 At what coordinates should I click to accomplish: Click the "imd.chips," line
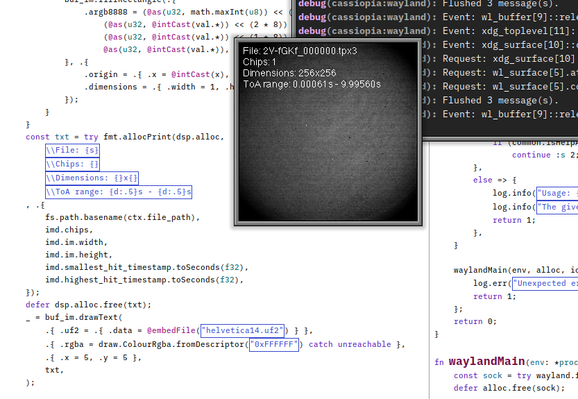[x=69, y=230]
